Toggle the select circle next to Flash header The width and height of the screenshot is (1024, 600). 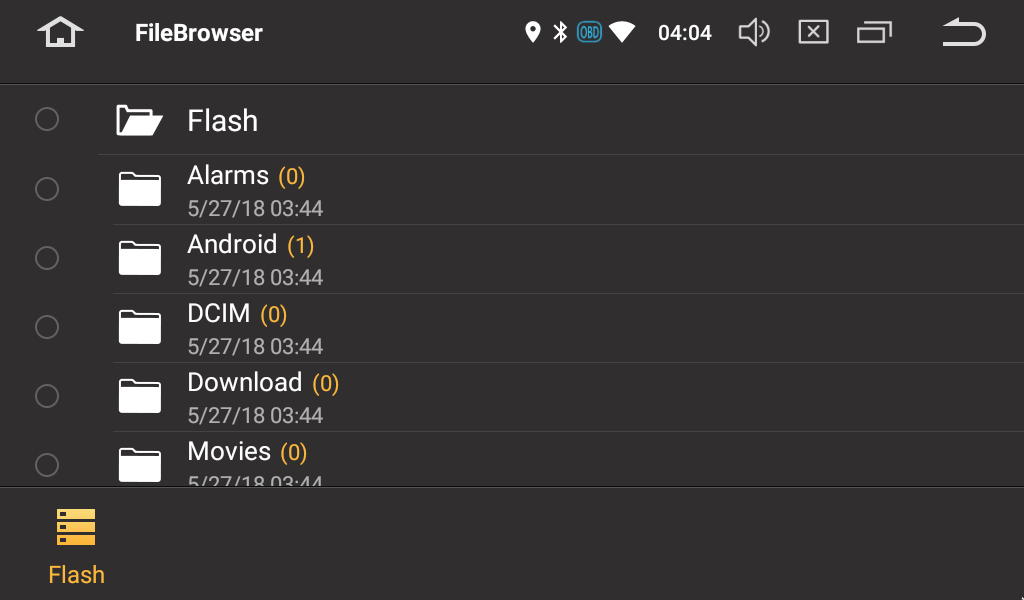tap(47, 120)
